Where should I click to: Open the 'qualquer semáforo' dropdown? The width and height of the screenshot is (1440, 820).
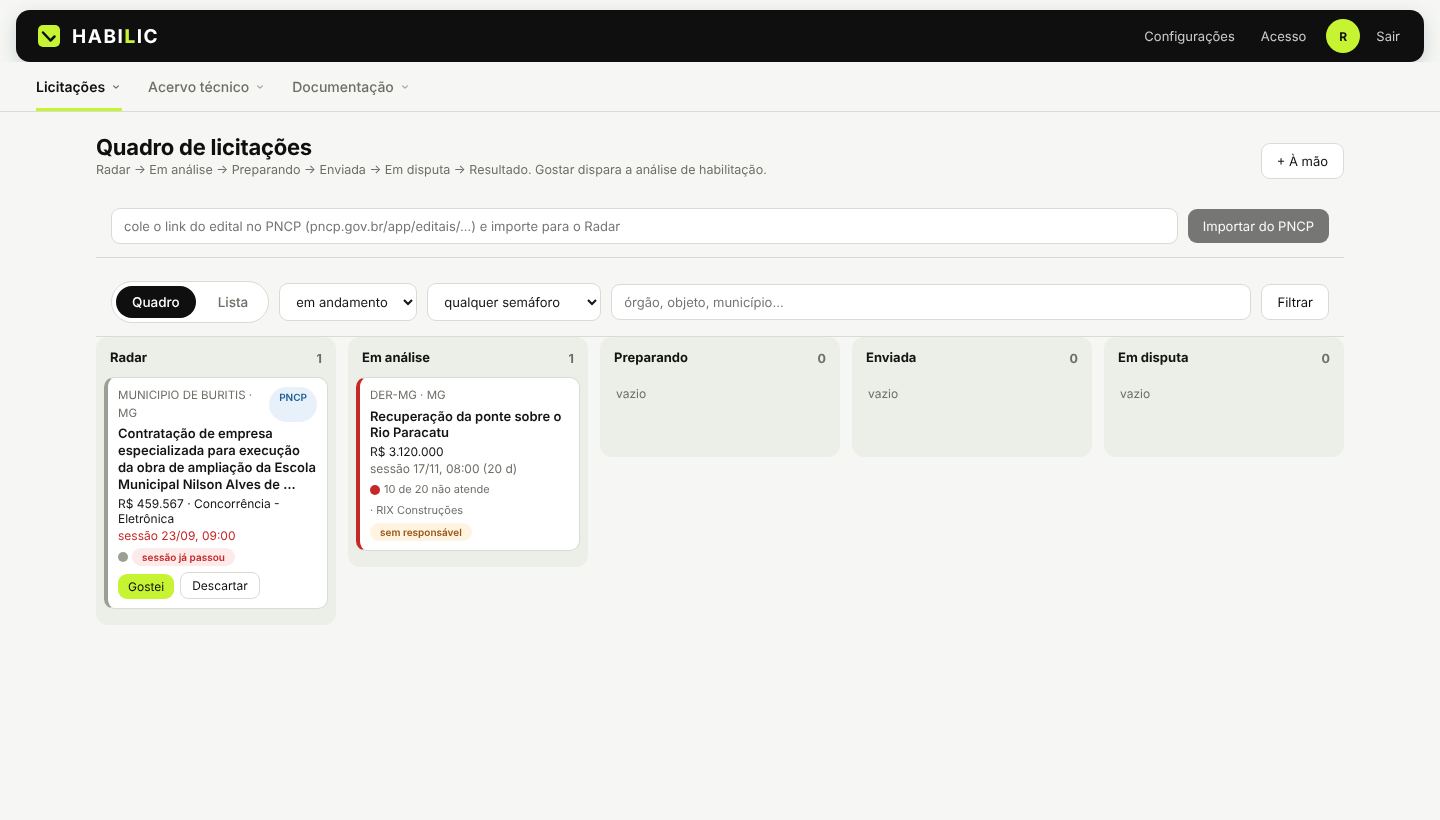514,302
